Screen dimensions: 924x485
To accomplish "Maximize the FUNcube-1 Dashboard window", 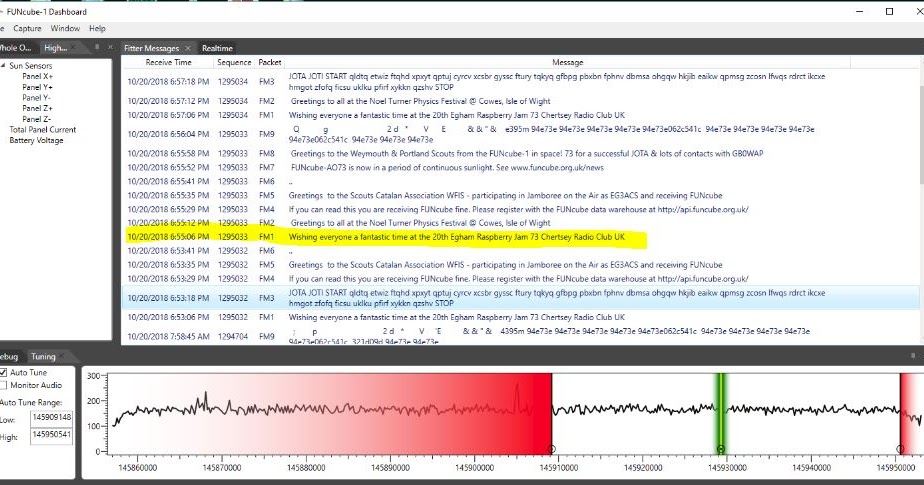I will point(890,11).
